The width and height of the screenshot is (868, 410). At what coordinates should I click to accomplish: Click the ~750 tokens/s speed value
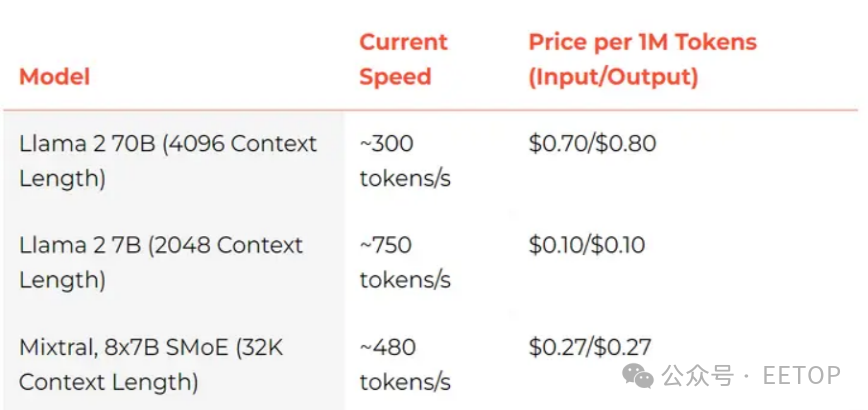[x=405, y=263]
